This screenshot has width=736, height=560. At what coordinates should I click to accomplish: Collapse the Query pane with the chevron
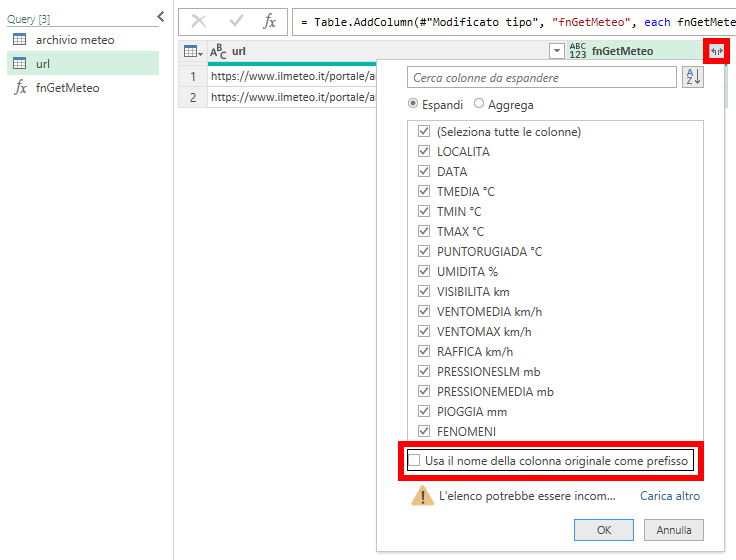point(161,17)
